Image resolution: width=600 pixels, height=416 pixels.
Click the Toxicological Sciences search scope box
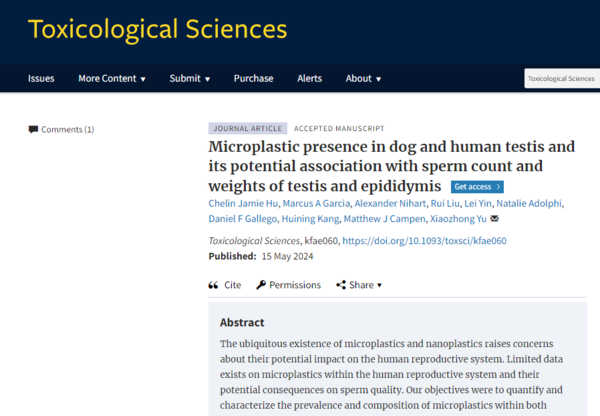(x=560, y=78)
